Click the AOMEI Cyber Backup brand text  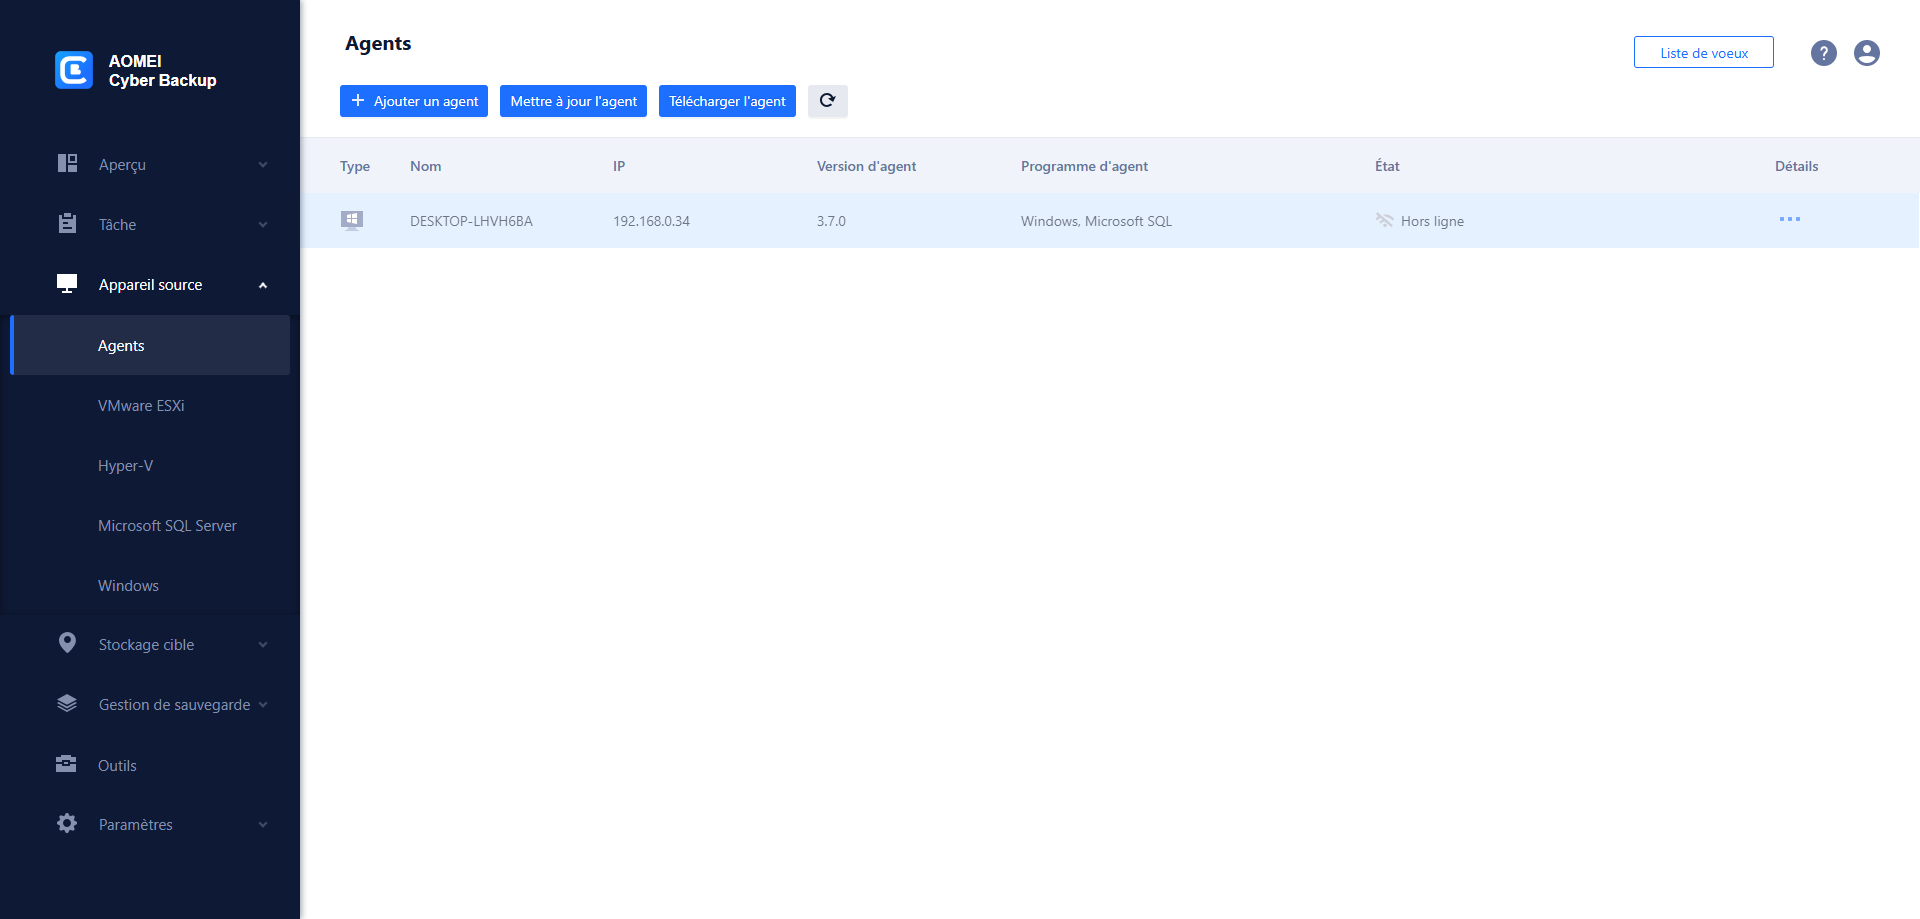162,70
